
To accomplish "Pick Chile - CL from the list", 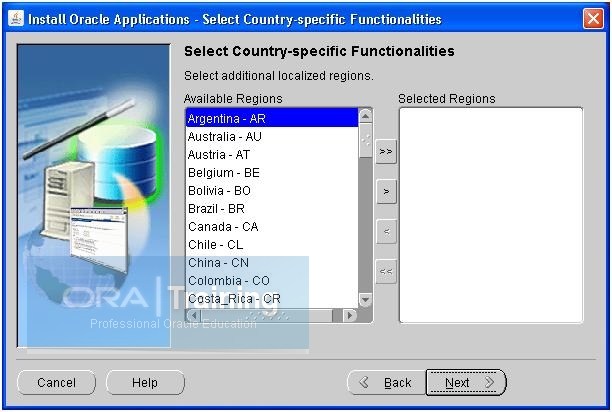I will 272,244.
